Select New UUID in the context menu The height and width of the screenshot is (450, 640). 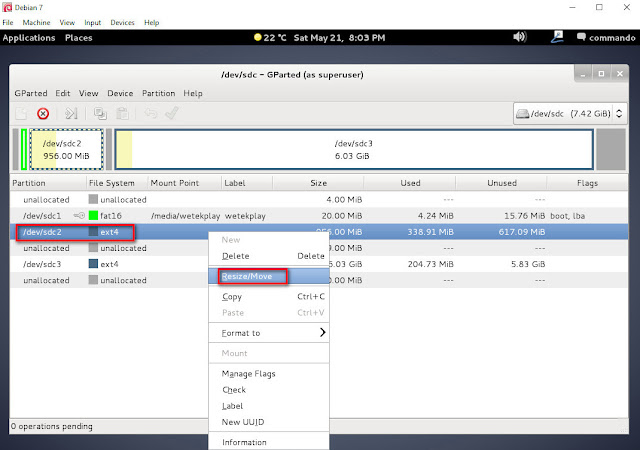[269, 422]
